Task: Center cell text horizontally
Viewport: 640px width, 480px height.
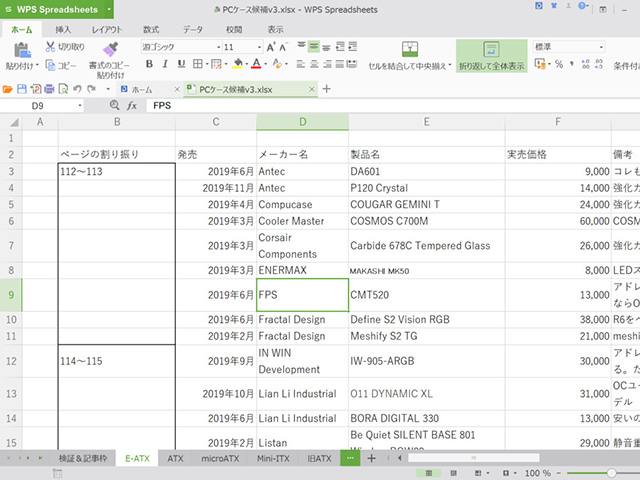Action: tap(314, 64)
